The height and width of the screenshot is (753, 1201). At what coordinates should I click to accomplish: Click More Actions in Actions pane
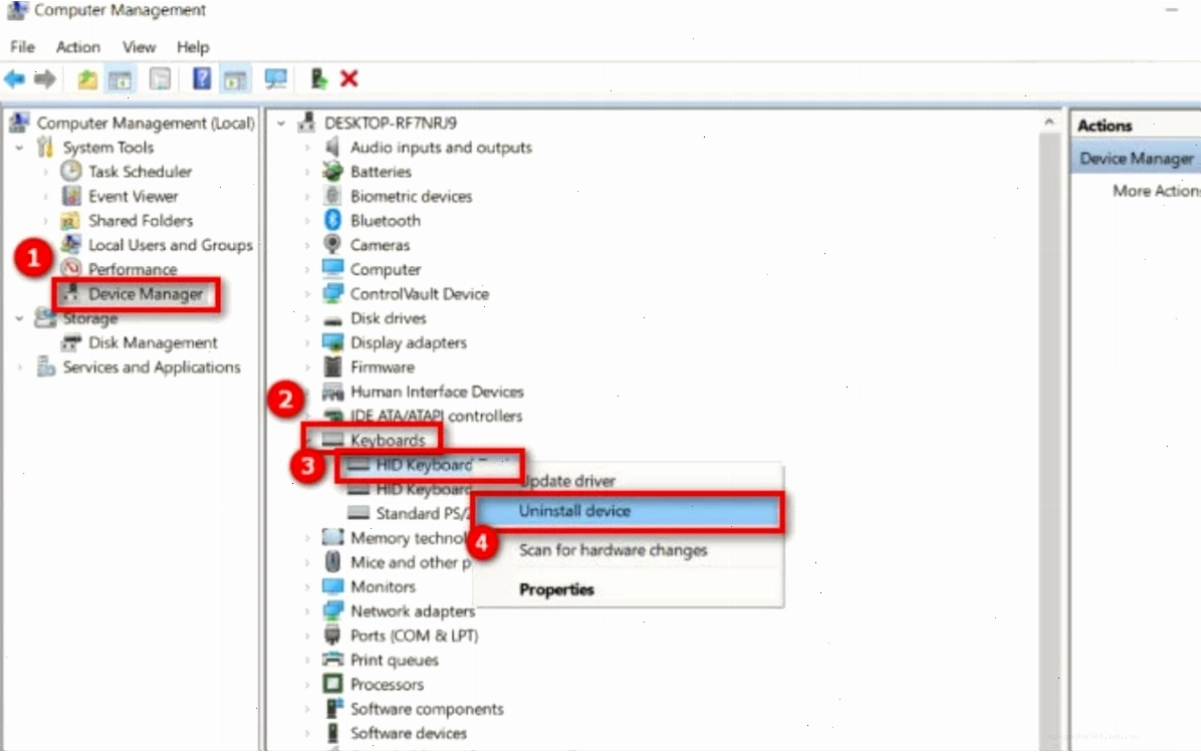tap(1156, 191)
